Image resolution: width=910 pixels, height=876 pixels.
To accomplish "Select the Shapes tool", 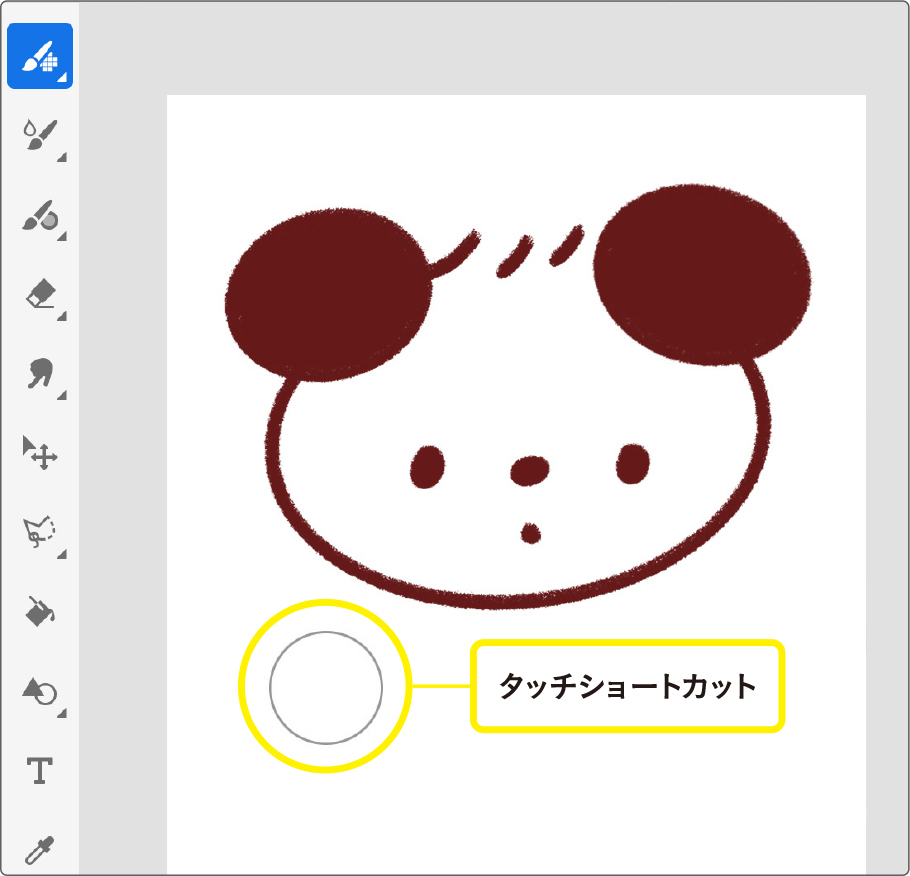I will (x=39, y=691).
